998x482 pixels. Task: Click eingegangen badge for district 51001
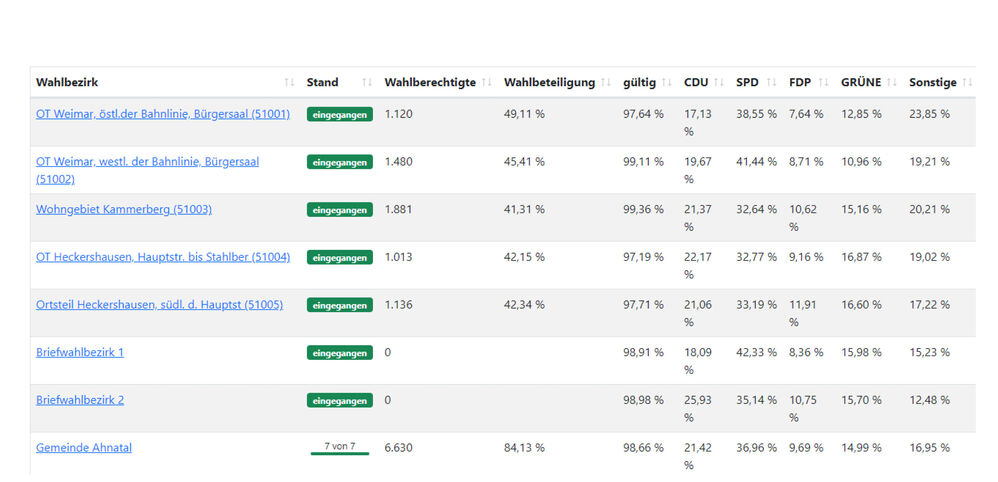pyautogui.click(x=340, y=115)
